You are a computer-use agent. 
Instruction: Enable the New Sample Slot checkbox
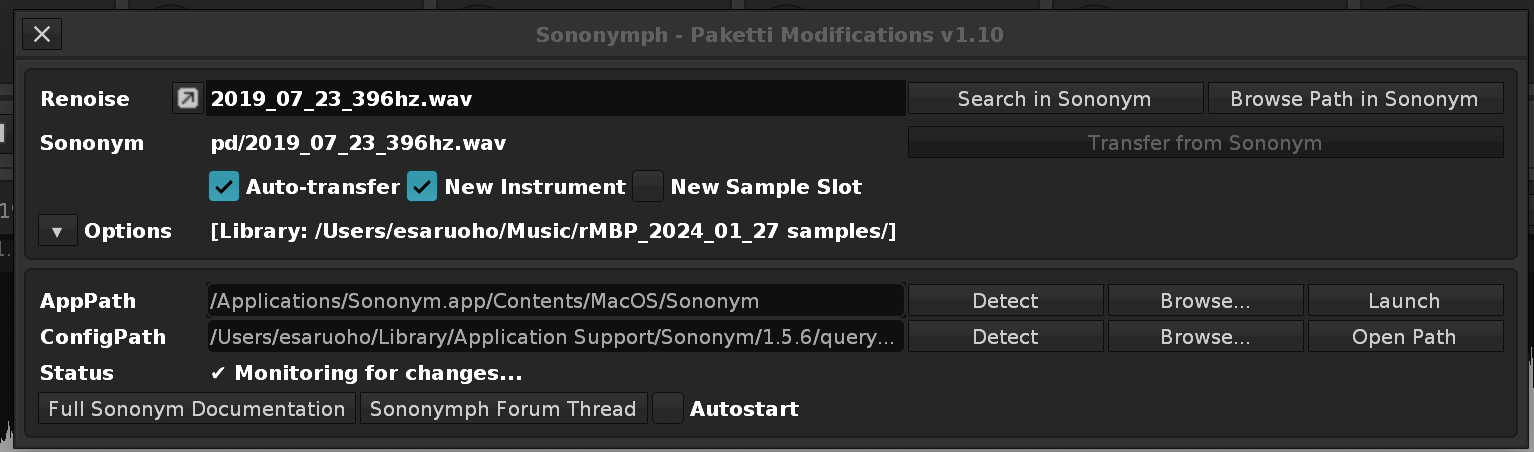point(649,187)
